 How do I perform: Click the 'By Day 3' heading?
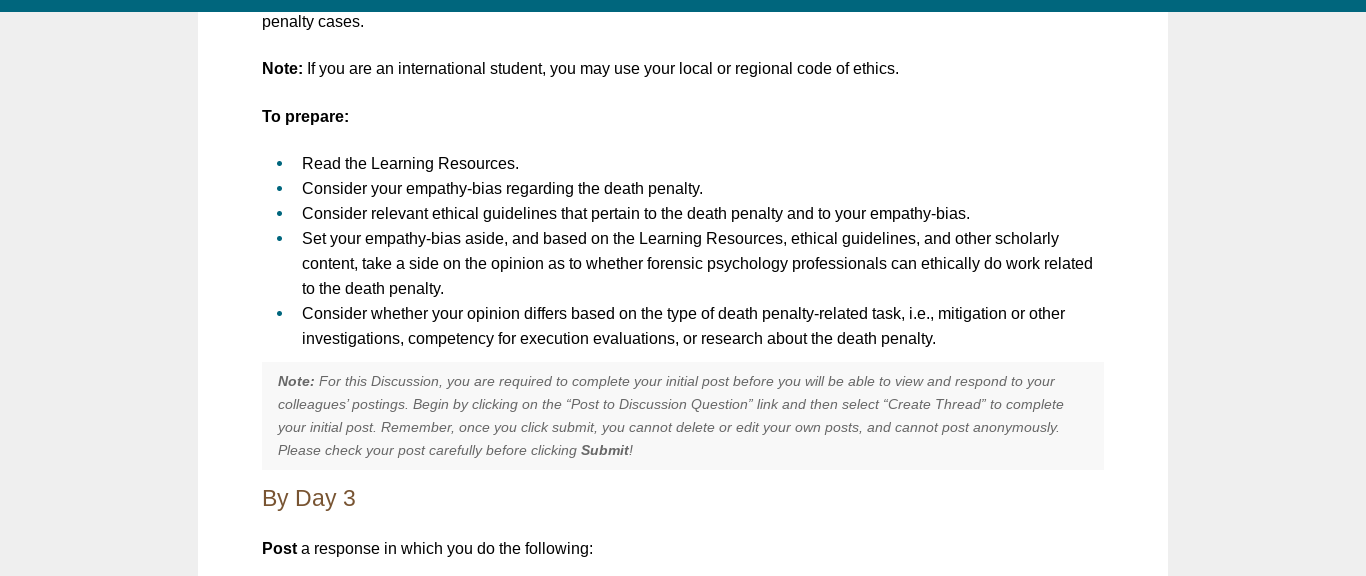[309, 498]
